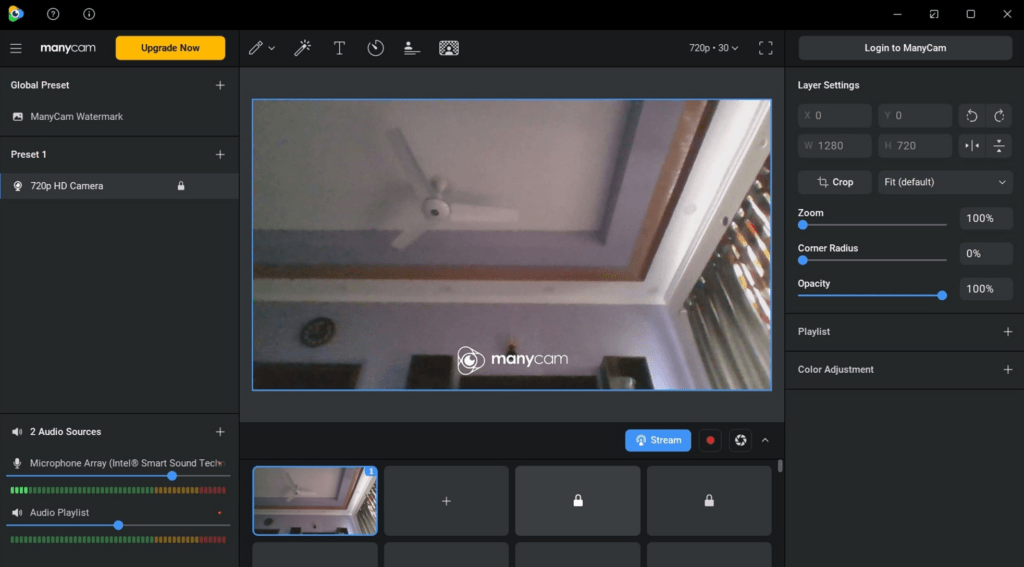
Task: Collapse the presets panel chevron
Action: point(765,440)
